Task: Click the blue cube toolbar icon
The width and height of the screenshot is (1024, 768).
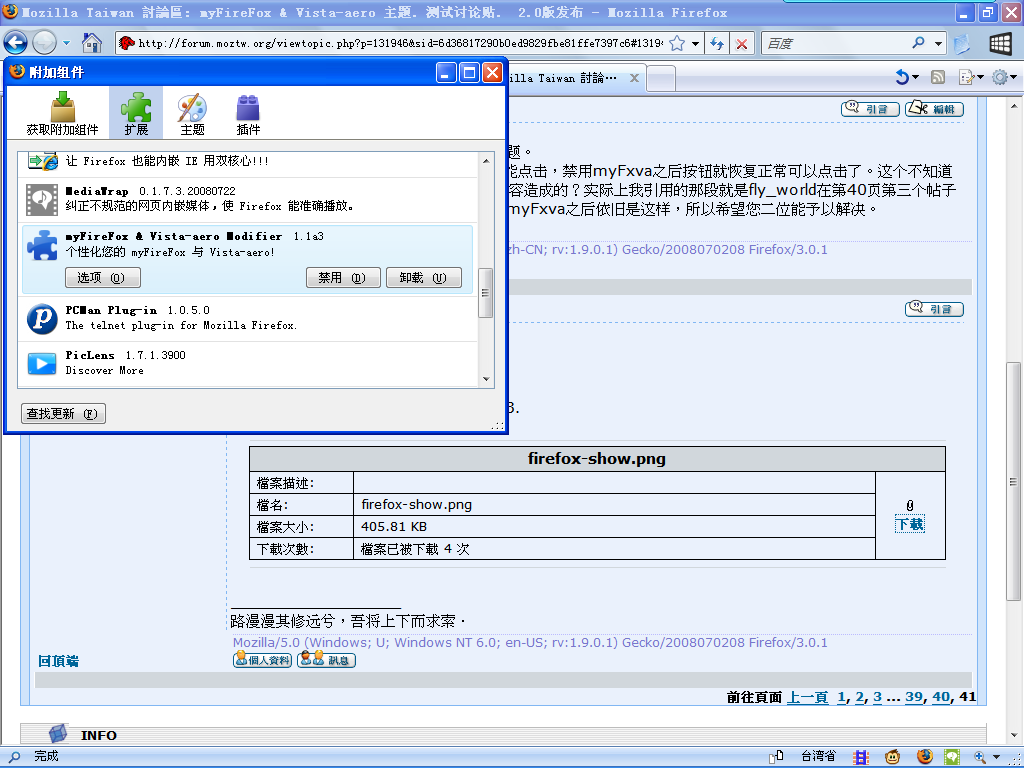Action: tap(962, 43)
